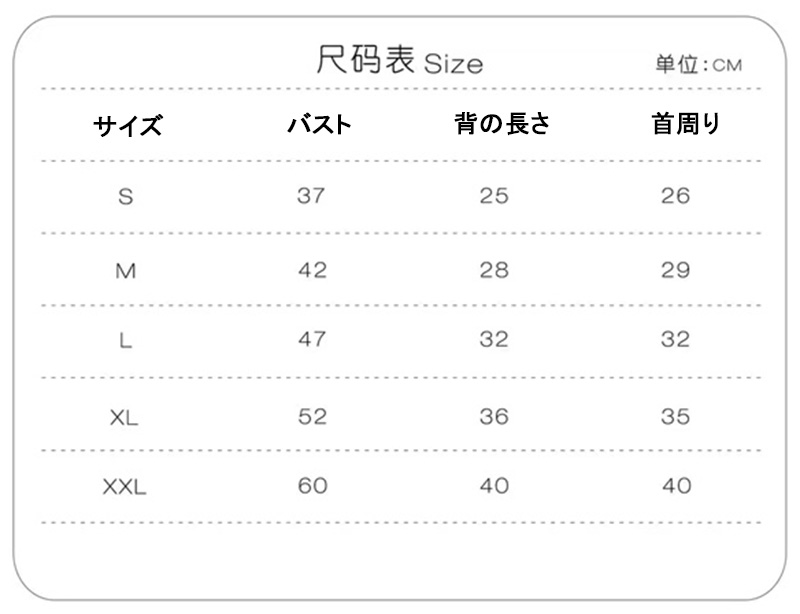This screenshot has height=614, width=800.
Task: Click neck value 29 for size M
Action: [x=676, y=270]
